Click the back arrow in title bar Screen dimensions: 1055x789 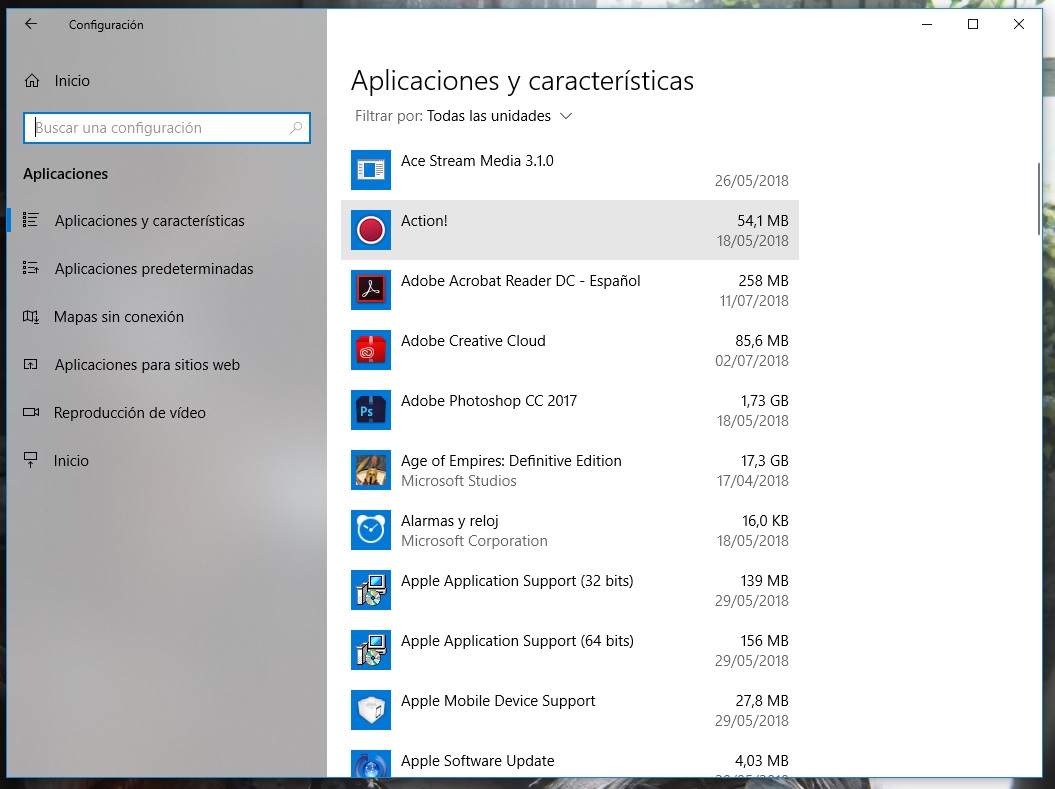coord(31,24)
